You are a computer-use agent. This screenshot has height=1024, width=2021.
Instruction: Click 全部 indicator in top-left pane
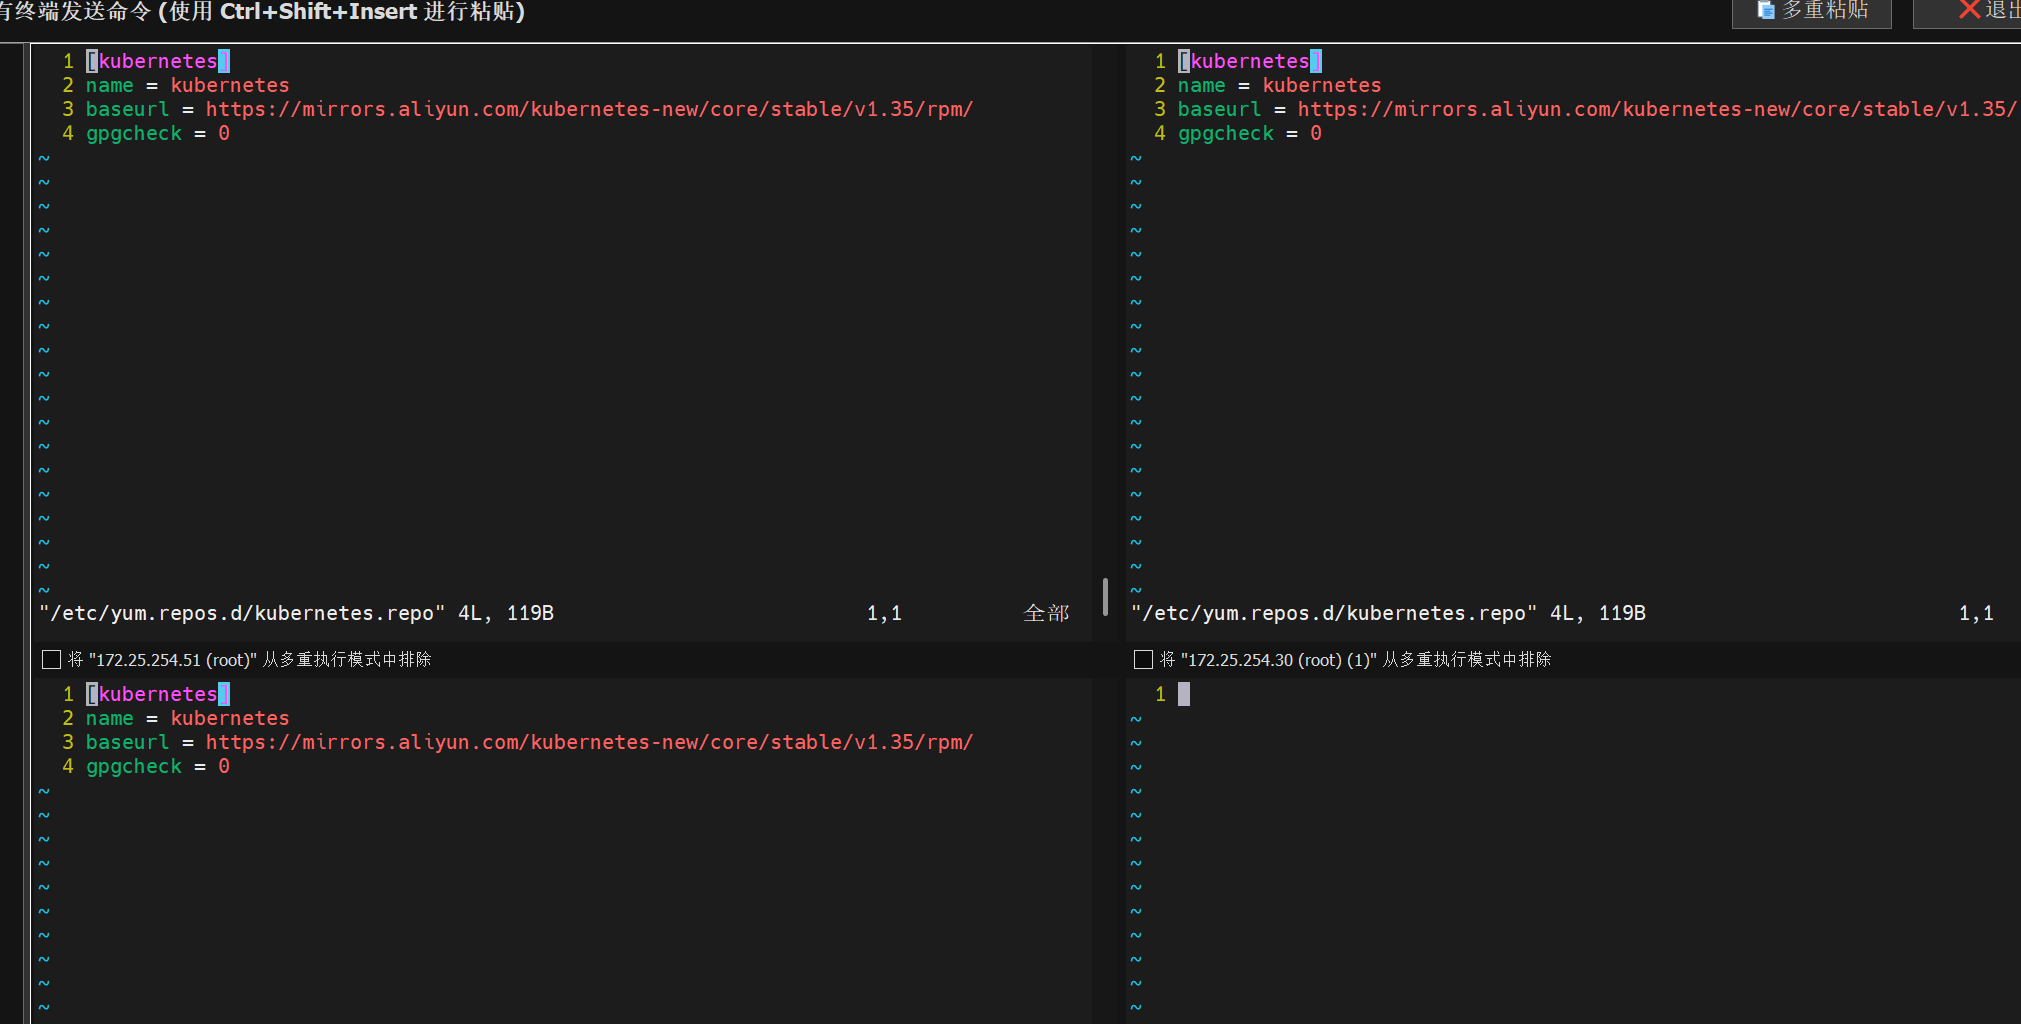[x=1046, y=613]
